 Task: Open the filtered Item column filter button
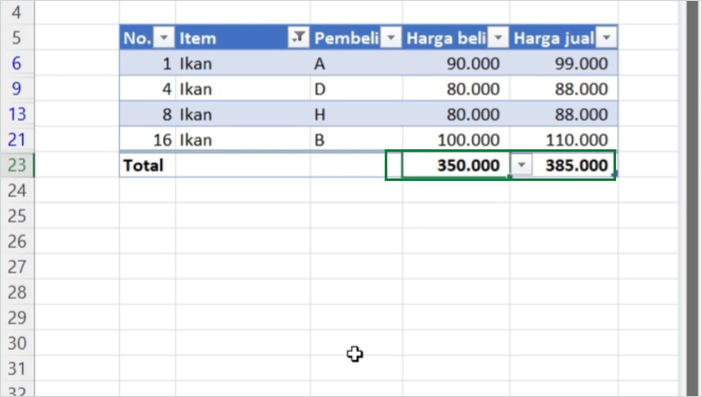(299, 38)
